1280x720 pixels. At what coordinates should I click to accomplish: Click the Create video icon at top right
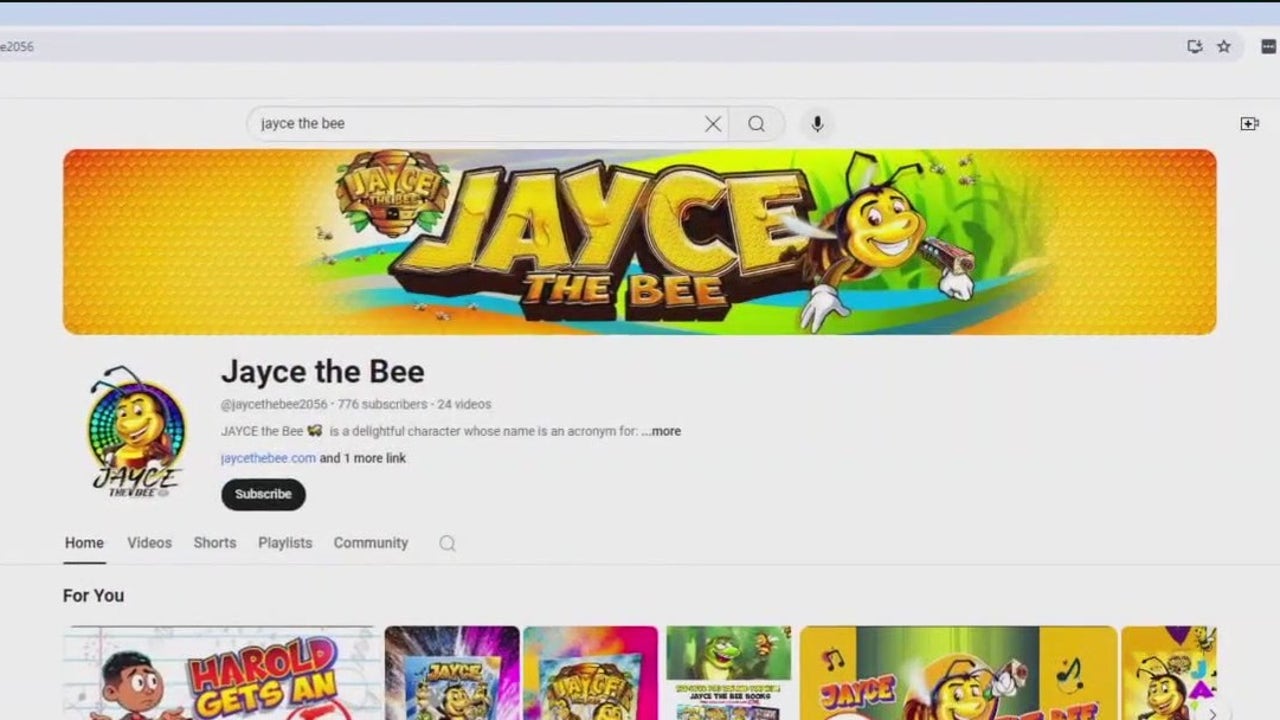pos(1249,123)
